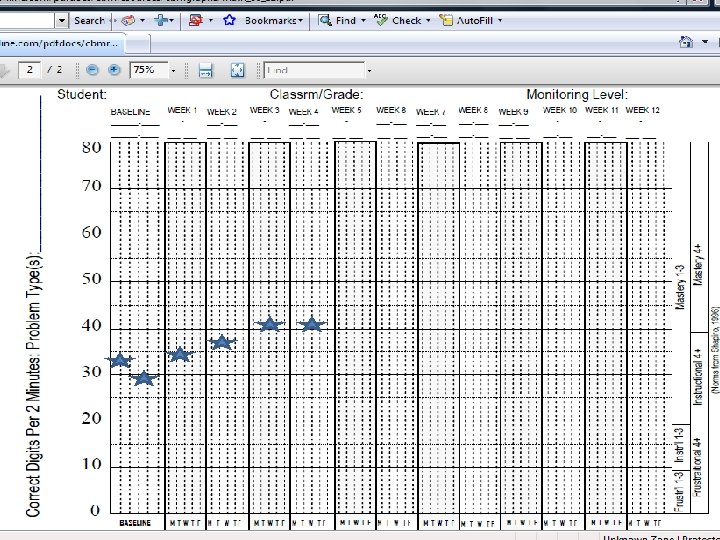The width and height of the screenshot is (720, 540).
Task: Open a new blank browser tab
Action: point(137,45)
